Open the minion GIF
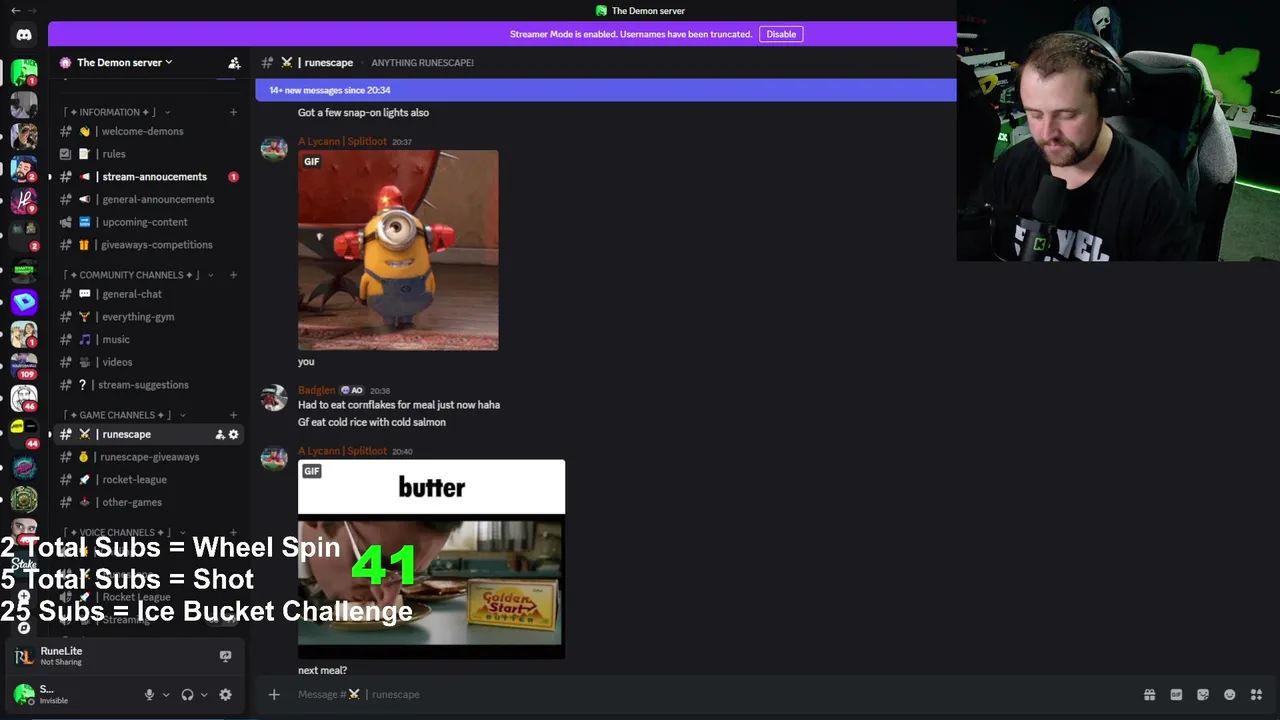 (x=398, y=250)
